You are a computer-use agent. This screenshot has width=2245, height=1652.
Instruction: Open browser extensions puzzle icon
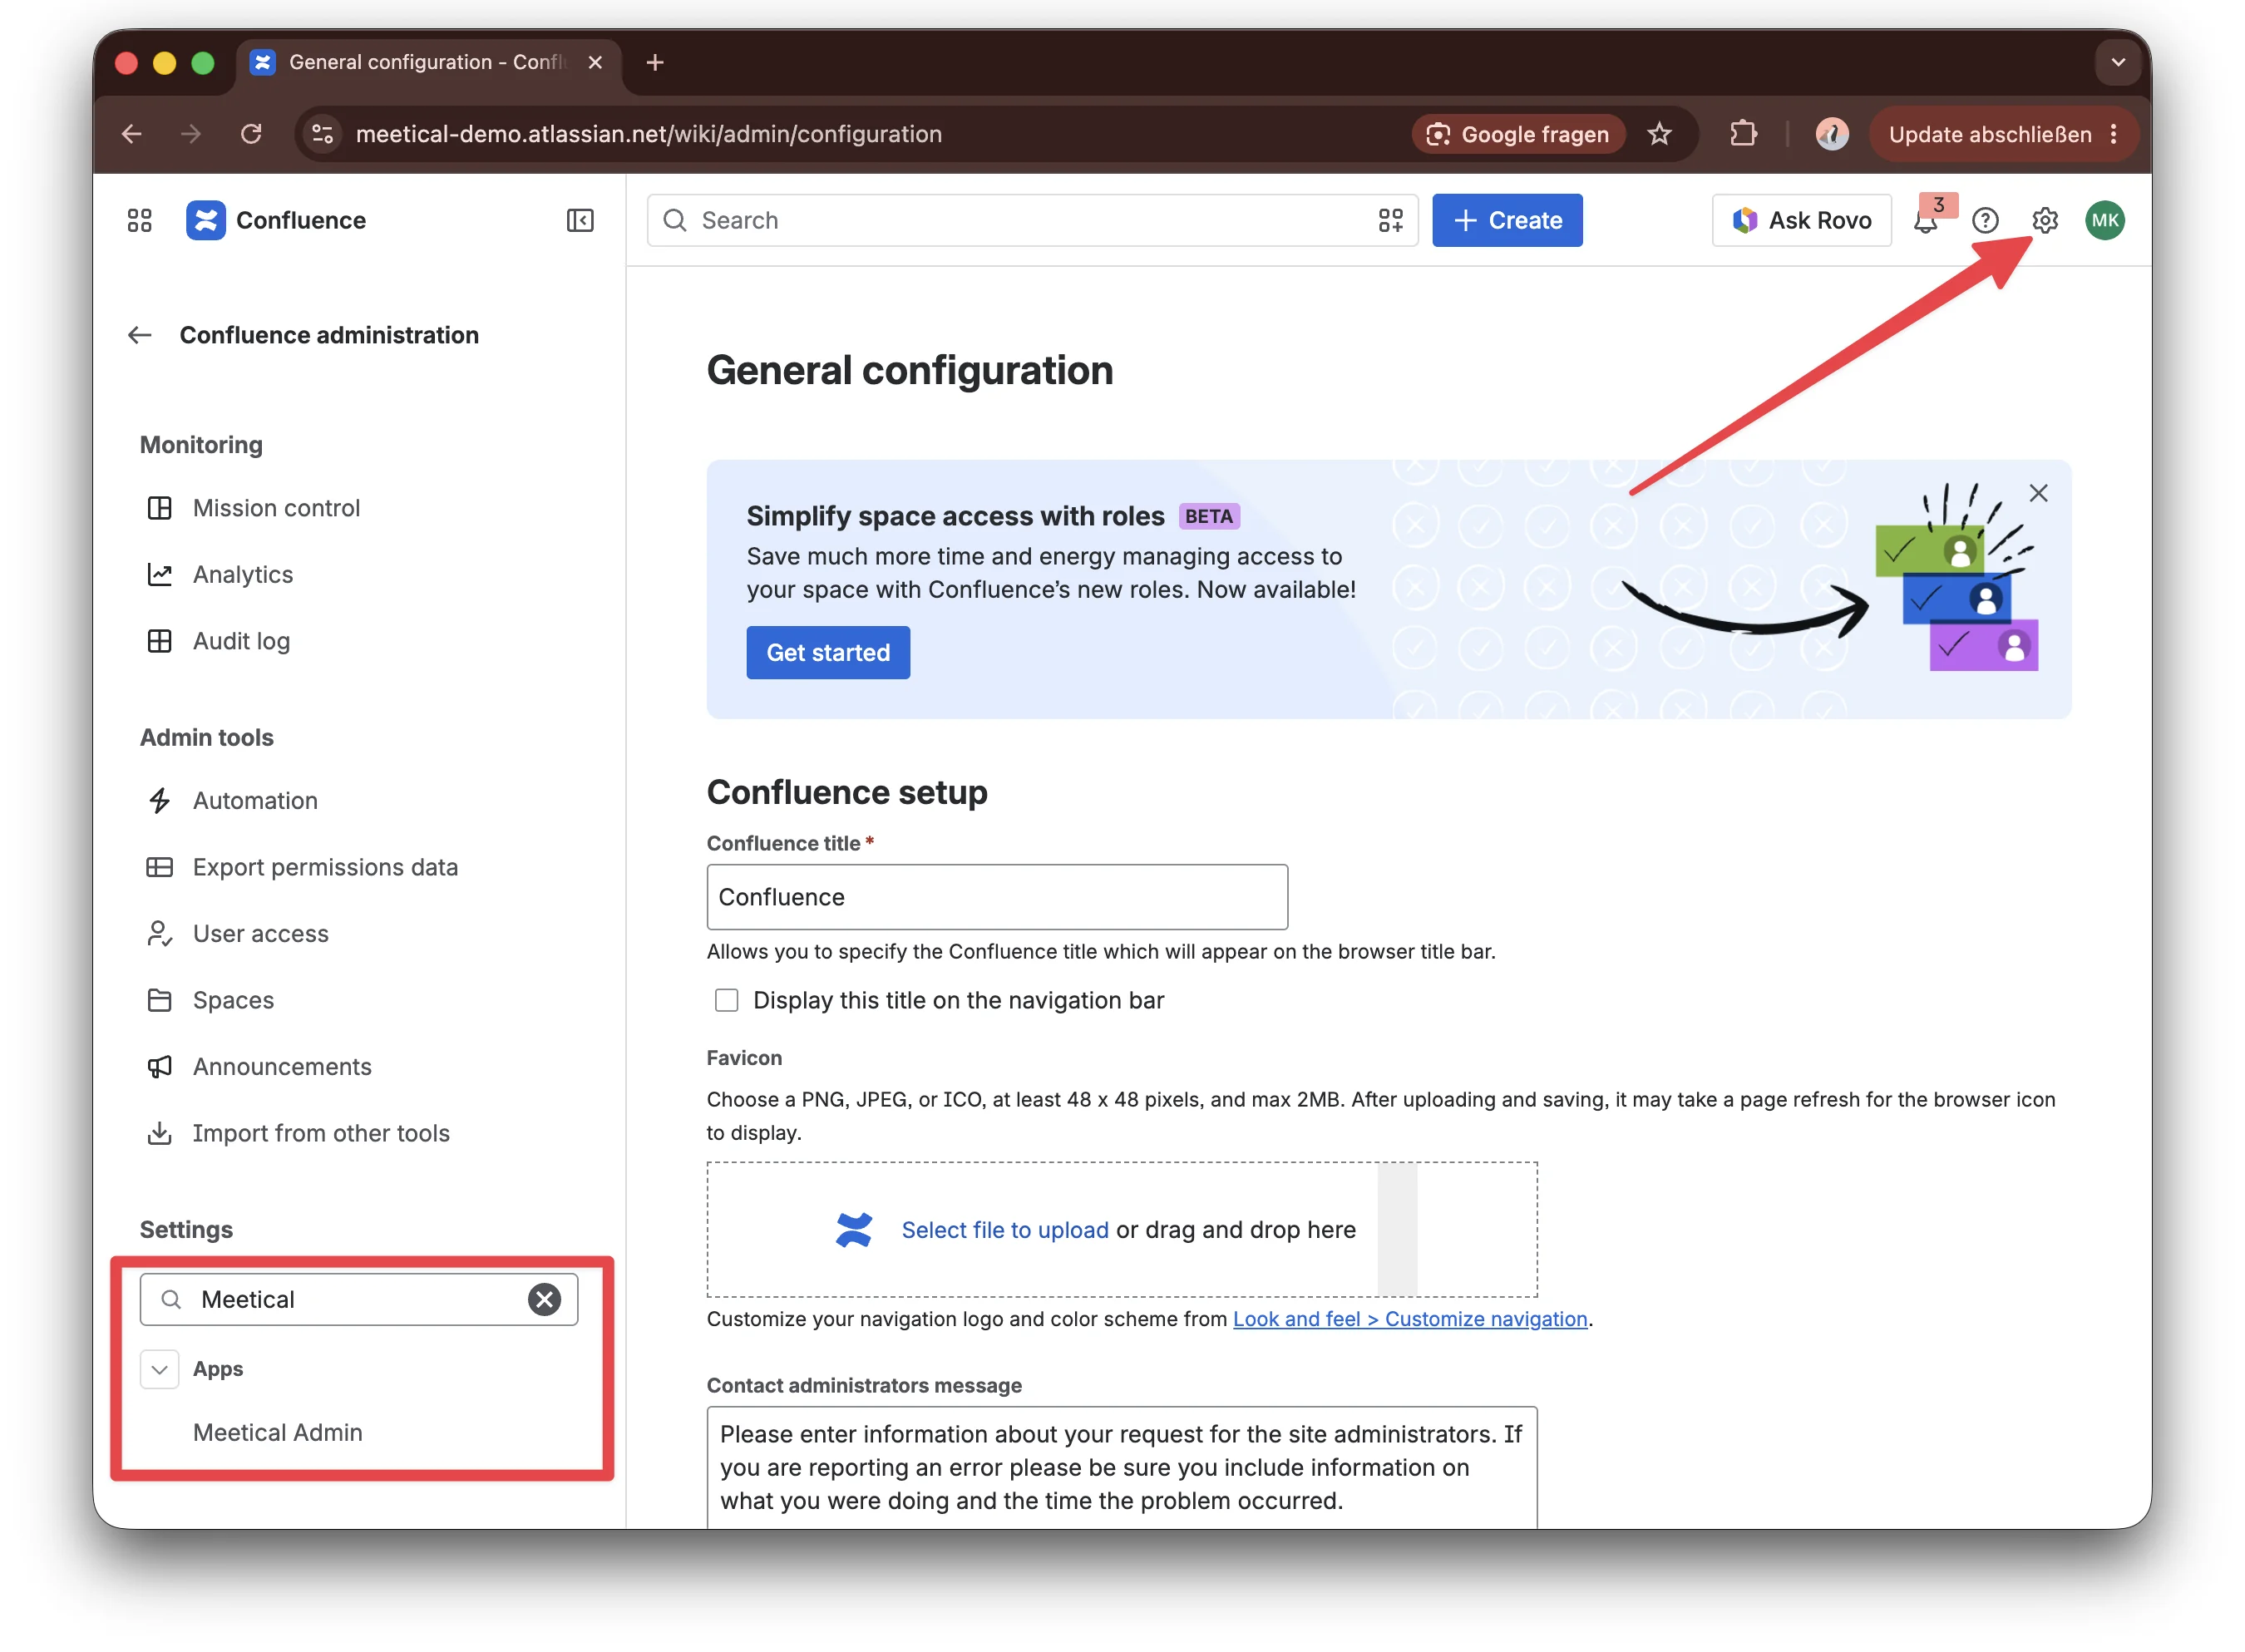click(1743, 134)
